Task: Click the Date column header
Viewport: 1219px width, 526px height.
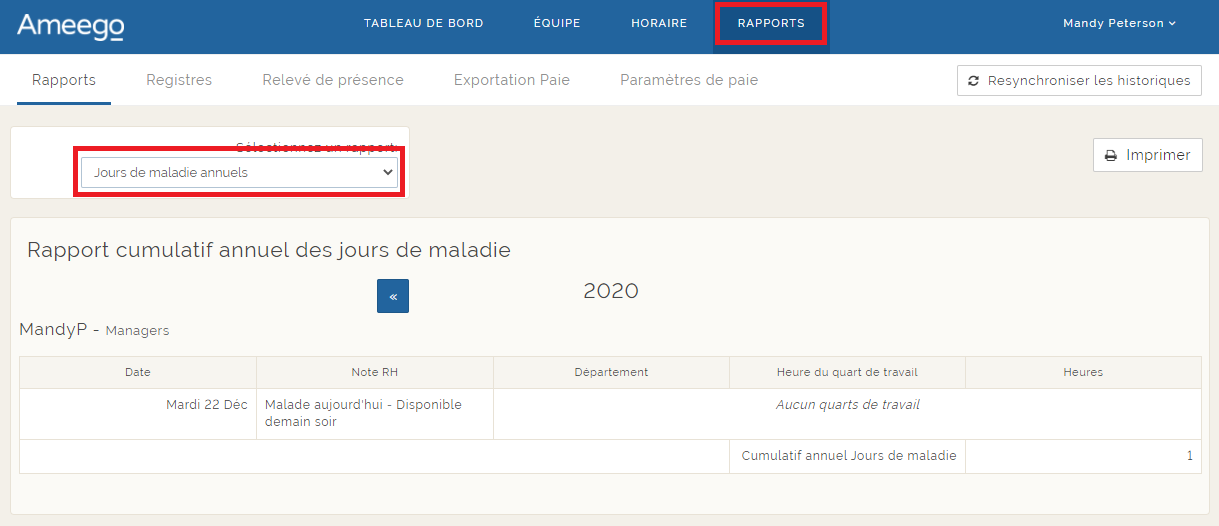Action: coord(138,372)
